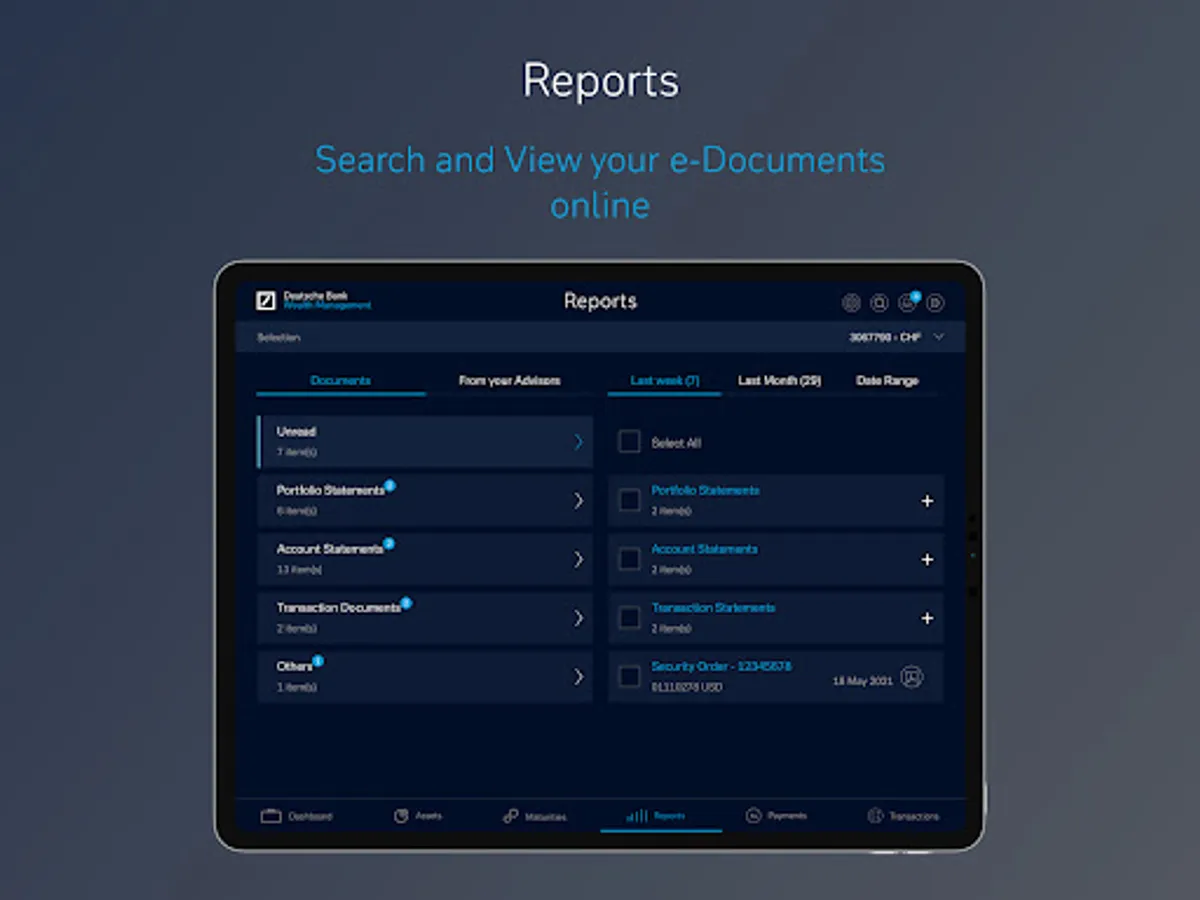Expand Transaction Statements group with plus
The image size is (1200, 900).
(x=927, y=618)
